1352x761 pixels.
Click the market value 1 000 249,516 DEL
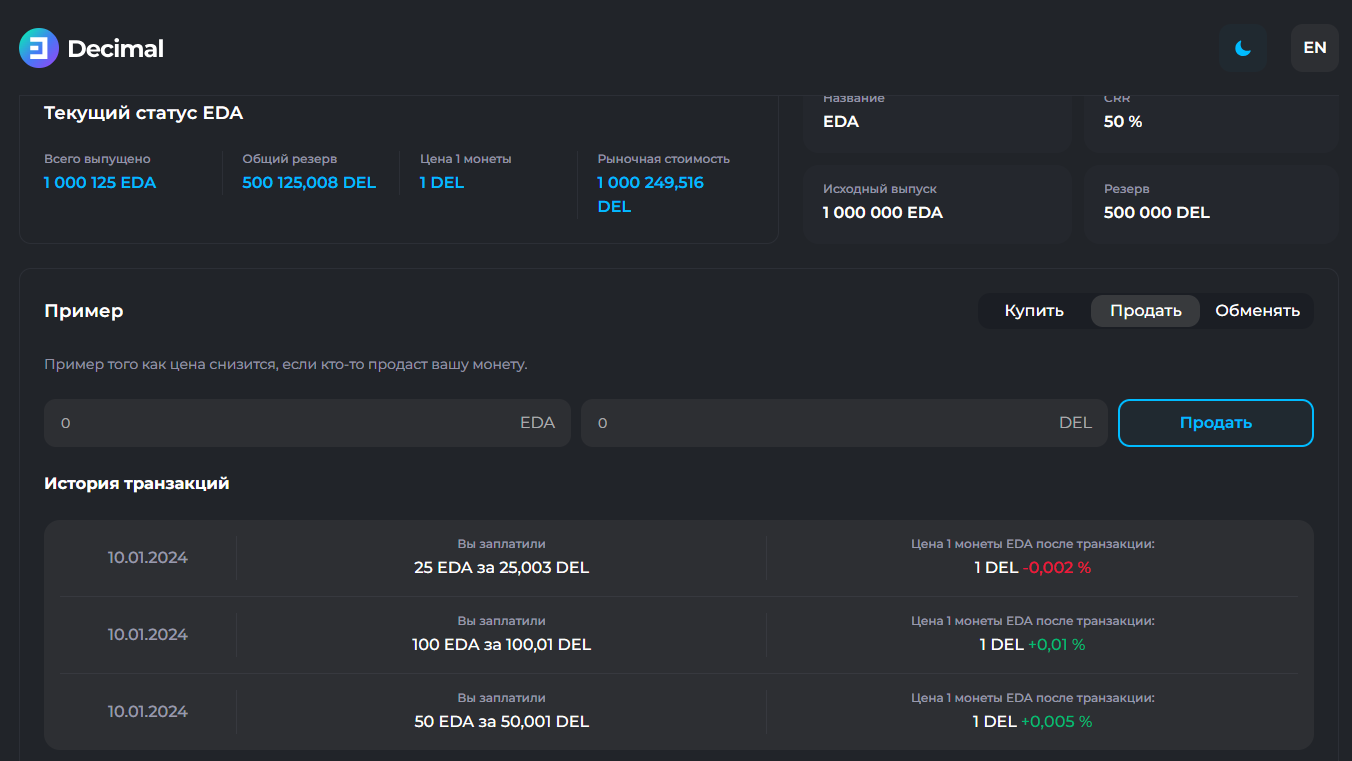pos(650,195)
